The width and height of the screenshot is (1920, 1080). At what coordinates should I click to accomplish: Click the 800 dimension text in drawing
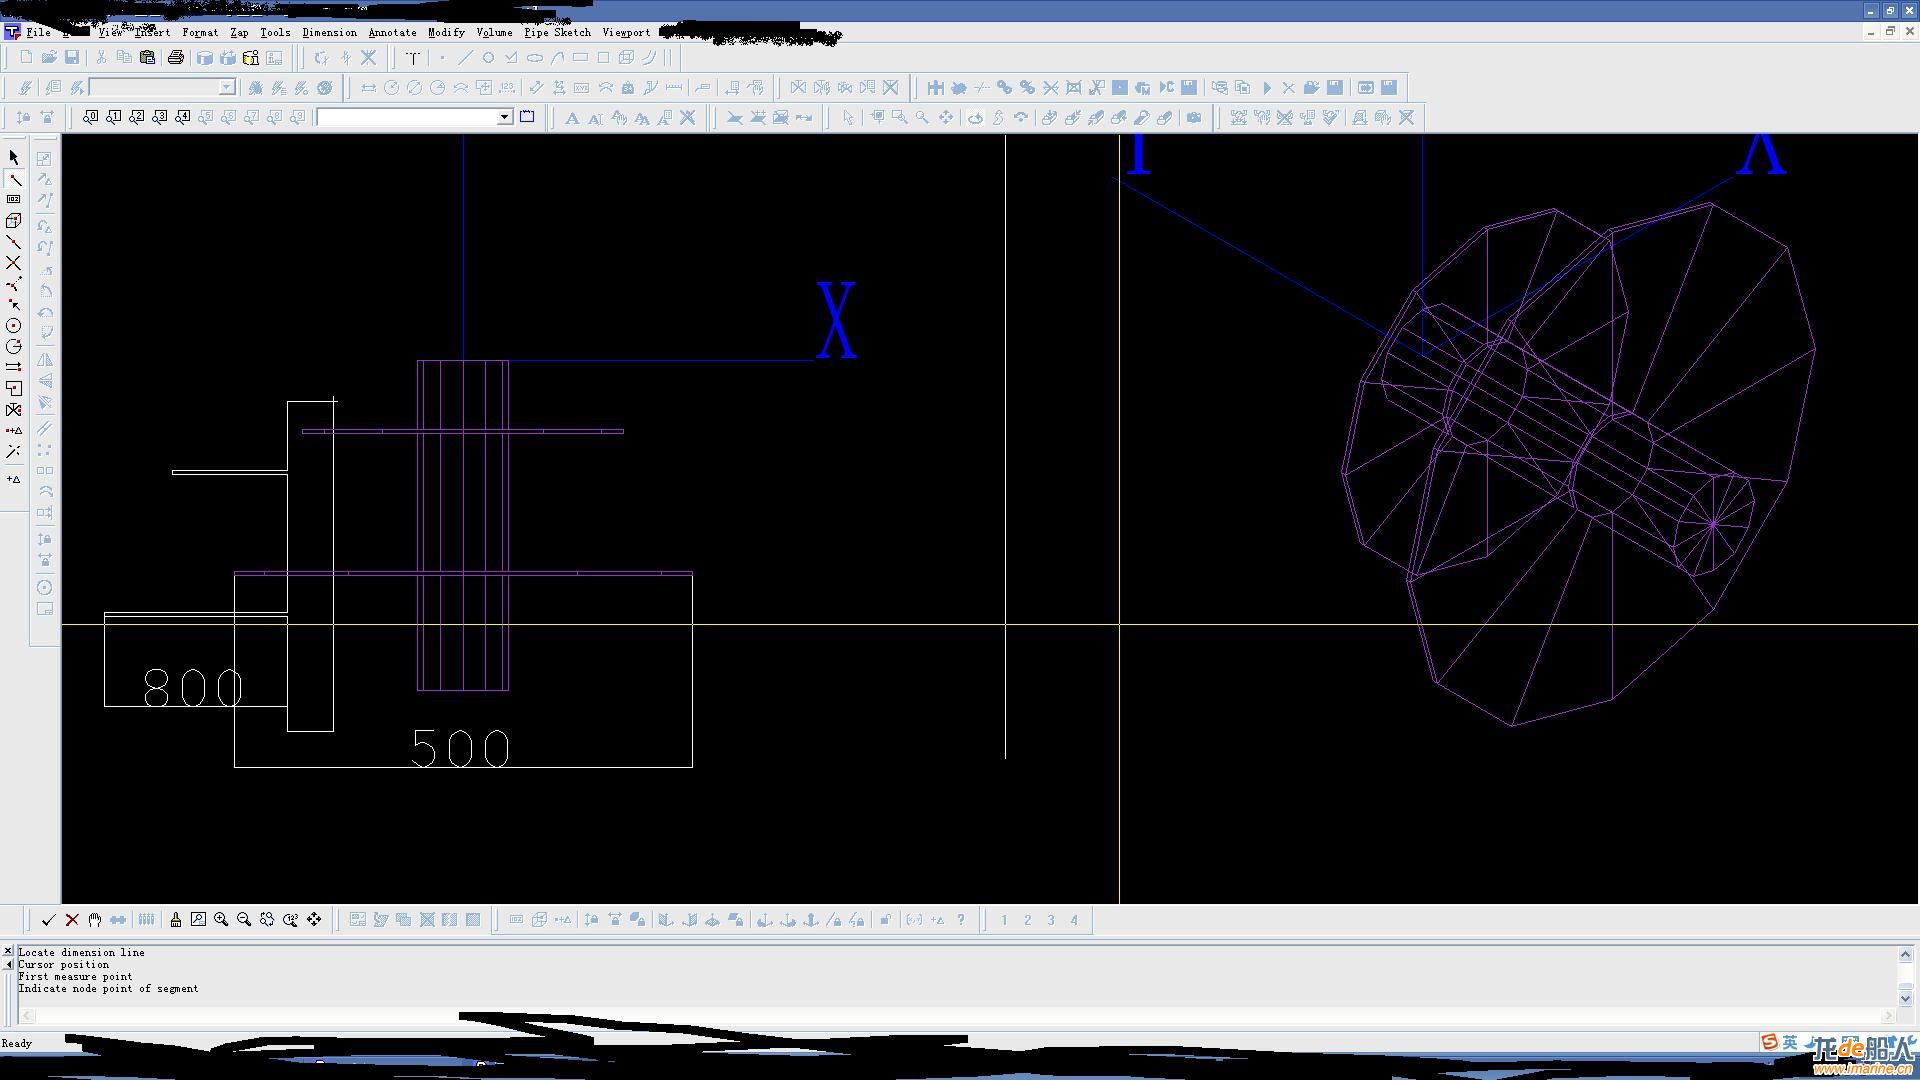click(x=193, y=688)
